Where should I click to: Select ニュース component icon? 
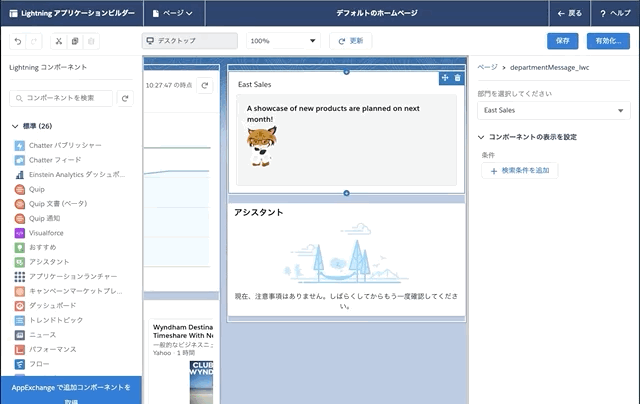(20, 335)
